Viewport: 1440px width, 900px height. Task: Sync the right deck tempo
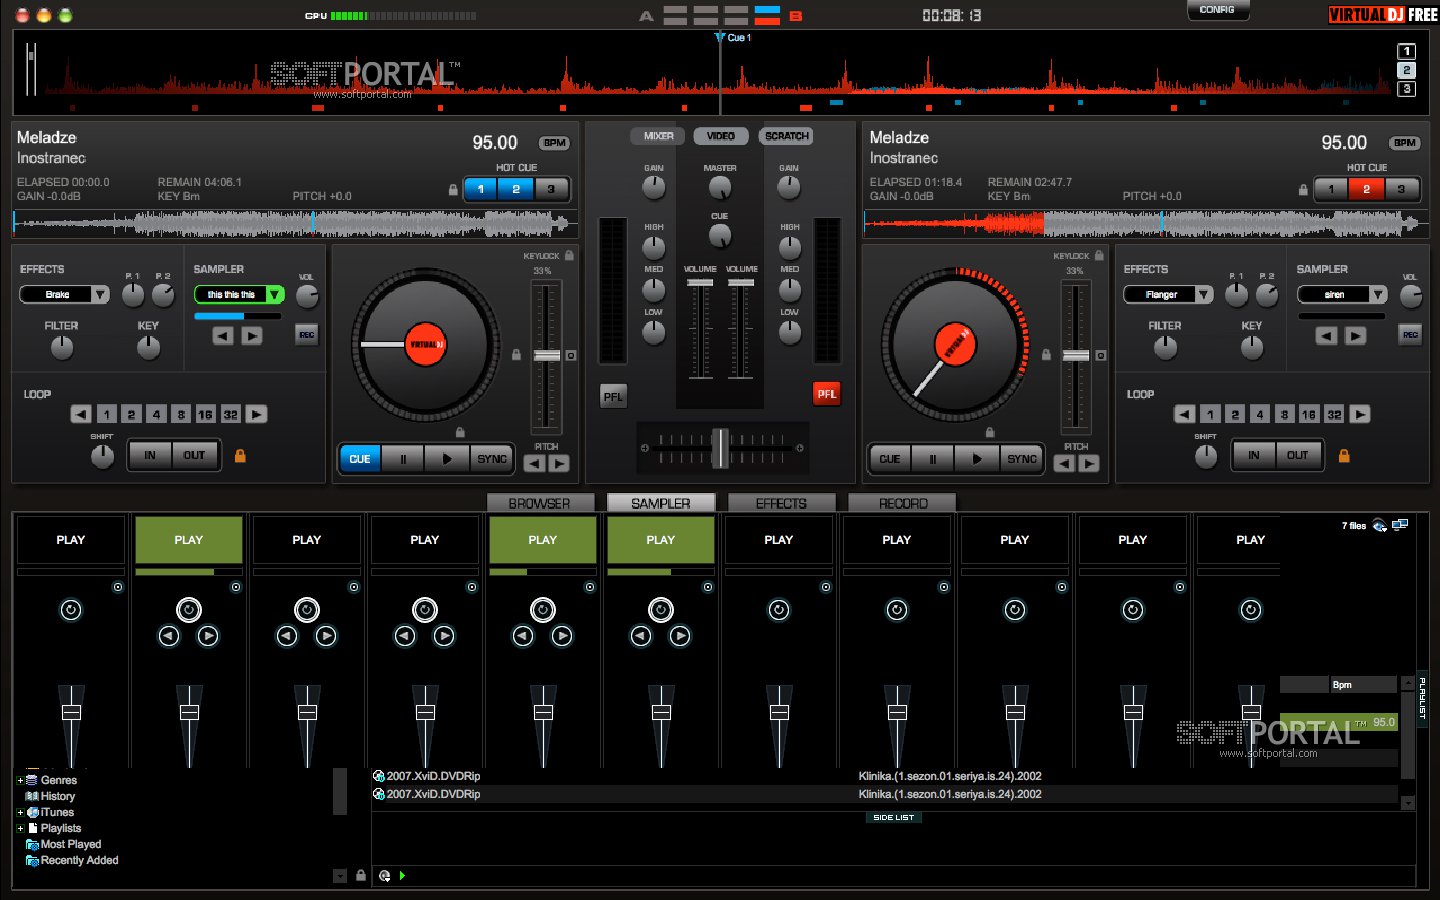click(x=1021, y=459)
